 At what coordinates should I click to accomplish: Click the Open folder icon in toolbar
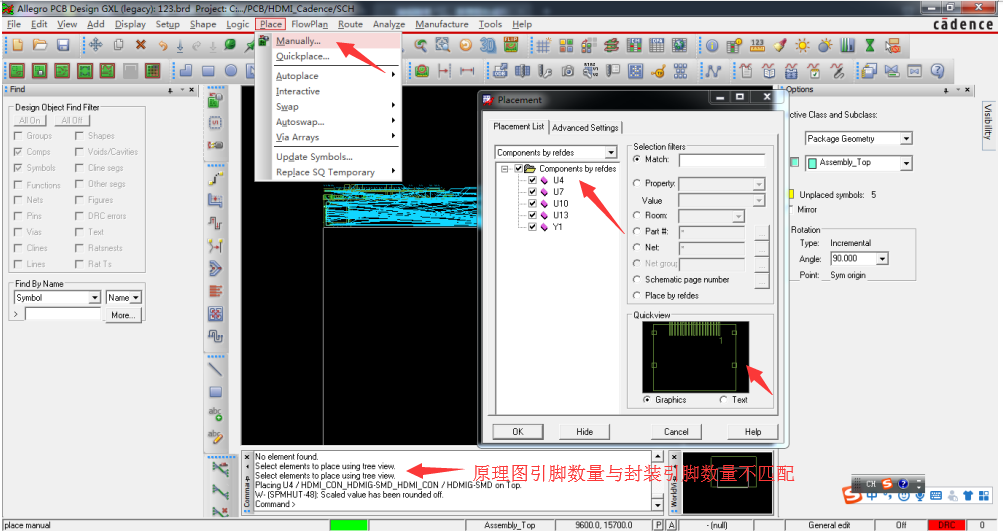click(40, 45)
